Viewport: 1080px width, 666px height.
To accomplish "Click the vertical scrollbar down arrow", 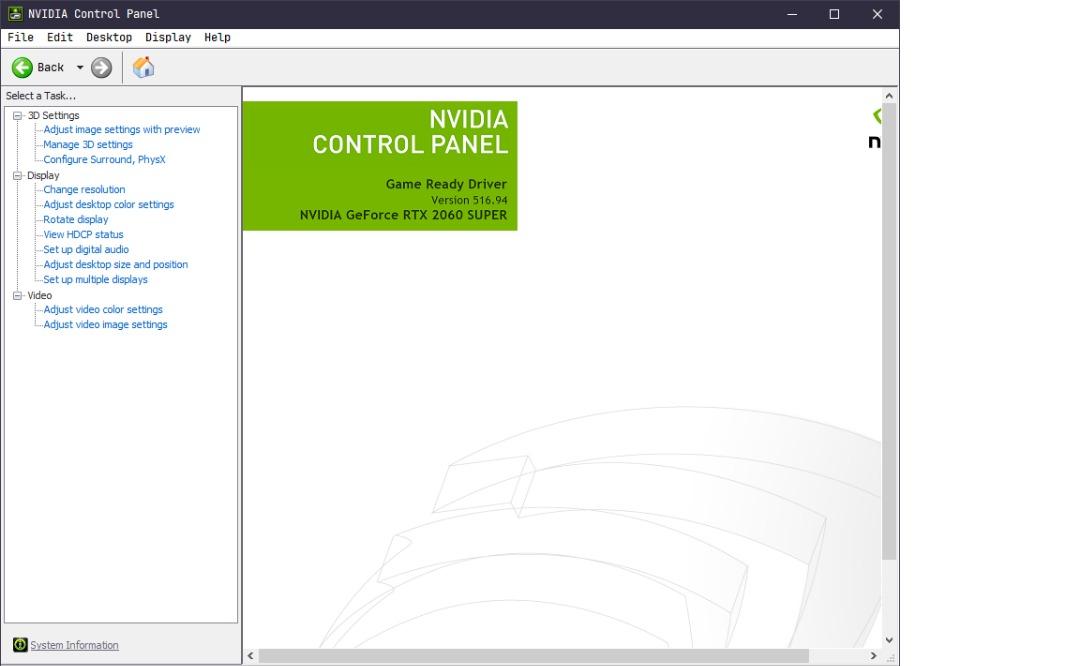I will coord(889,640).
